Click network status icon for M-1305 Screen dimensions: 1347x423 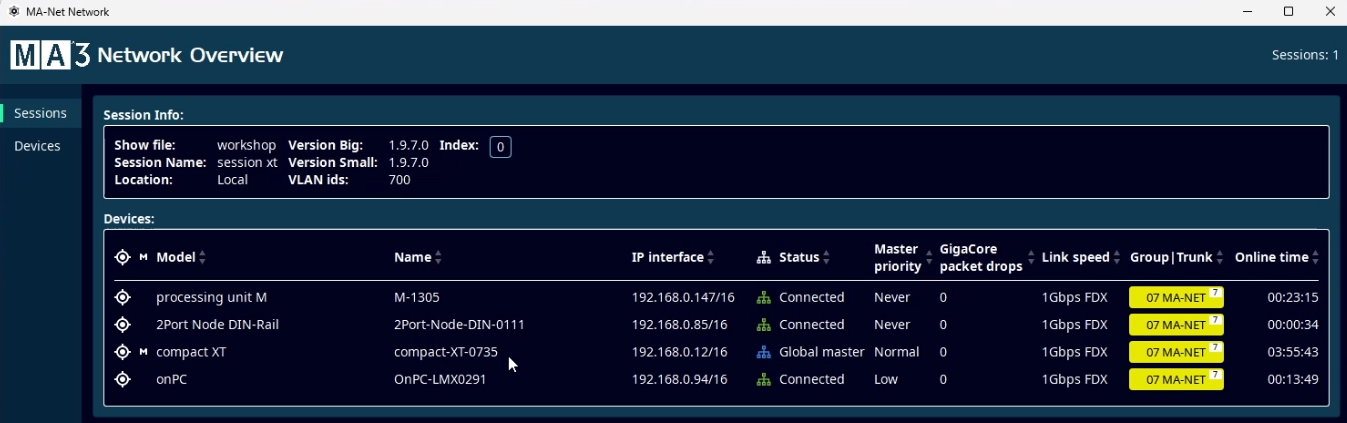pos(764,297)
